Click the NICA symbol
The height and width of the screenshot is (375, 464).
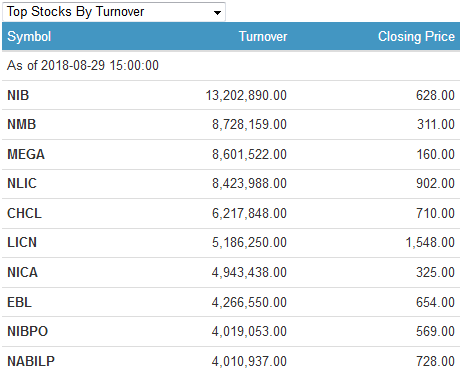coord(23,272)
